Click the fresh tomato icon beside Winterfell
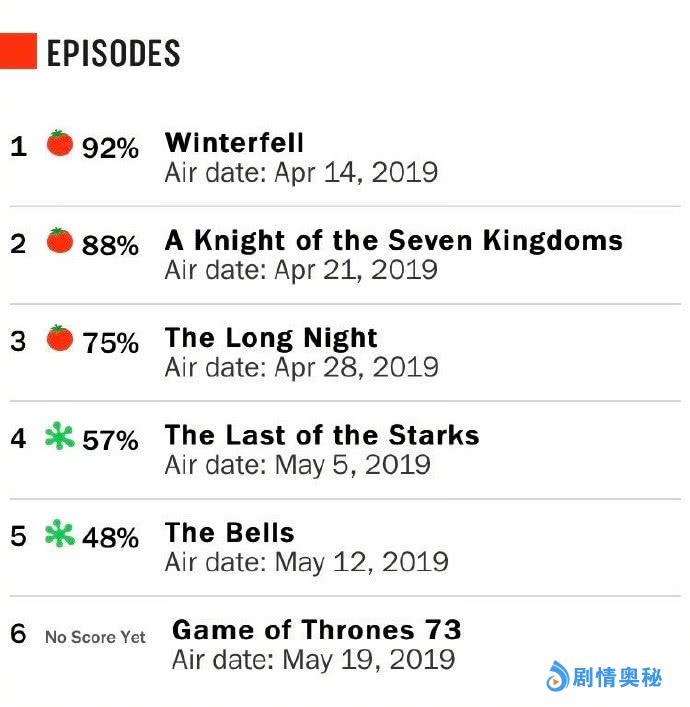The height and width of the screenshot is (707, 690). pyautogui.click(x=60, y=144)
